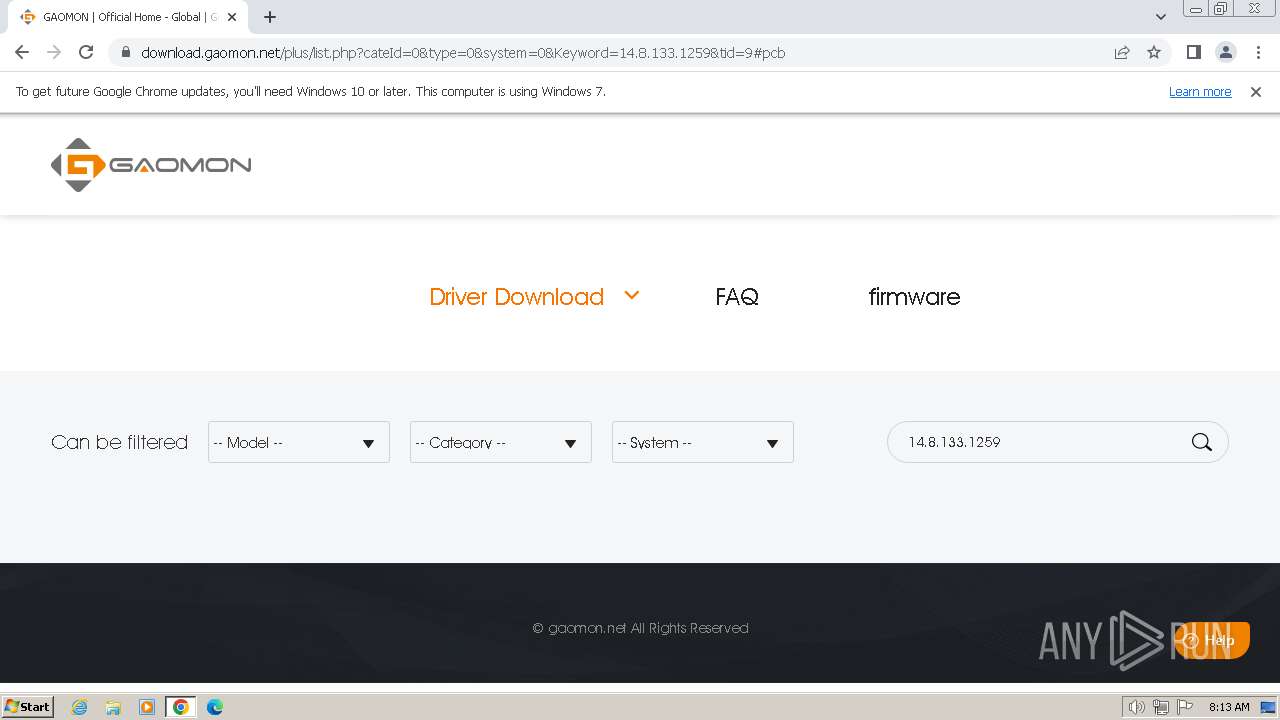Open Windows Explorer folder from taskbar

pyautogui.click(x=113, y=707)
